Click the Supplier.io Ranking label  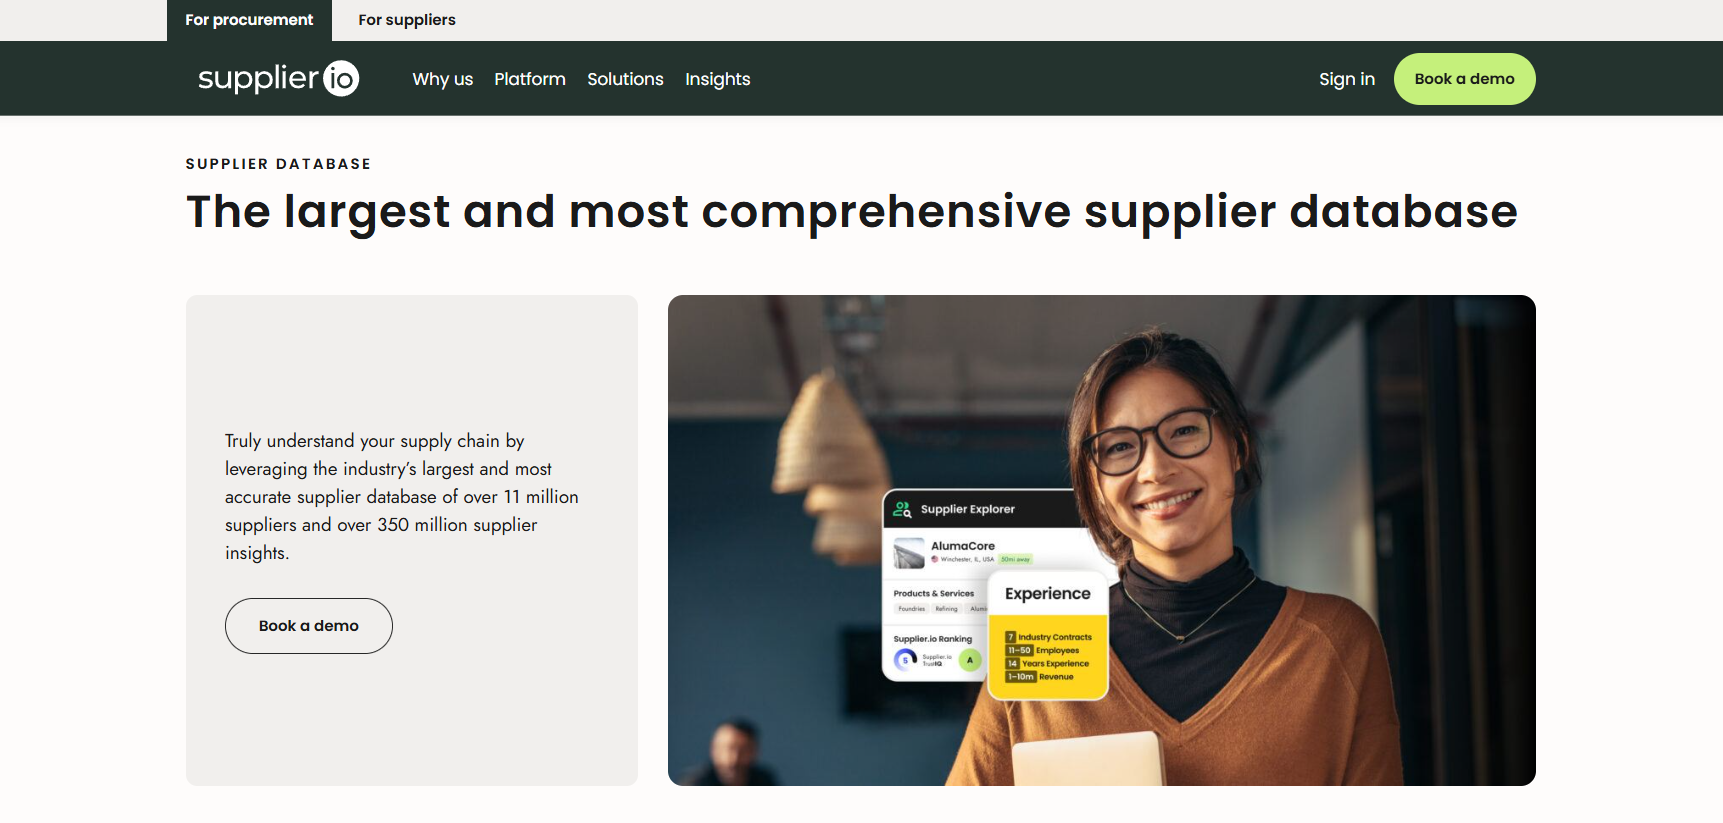pyautogui.click(x=933, y=639)
